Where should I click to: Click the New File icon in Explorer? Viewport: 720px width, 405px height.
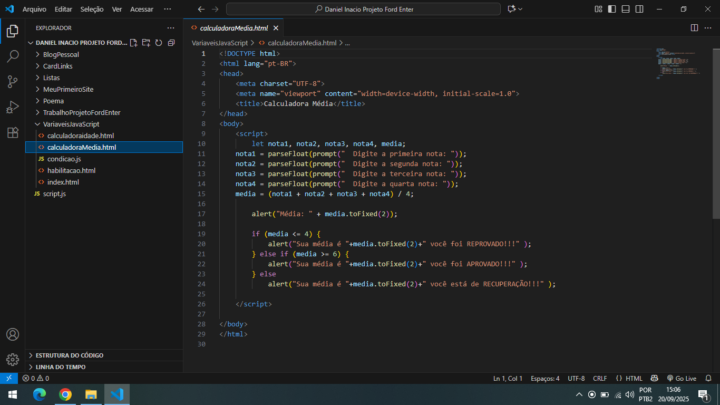134,43
